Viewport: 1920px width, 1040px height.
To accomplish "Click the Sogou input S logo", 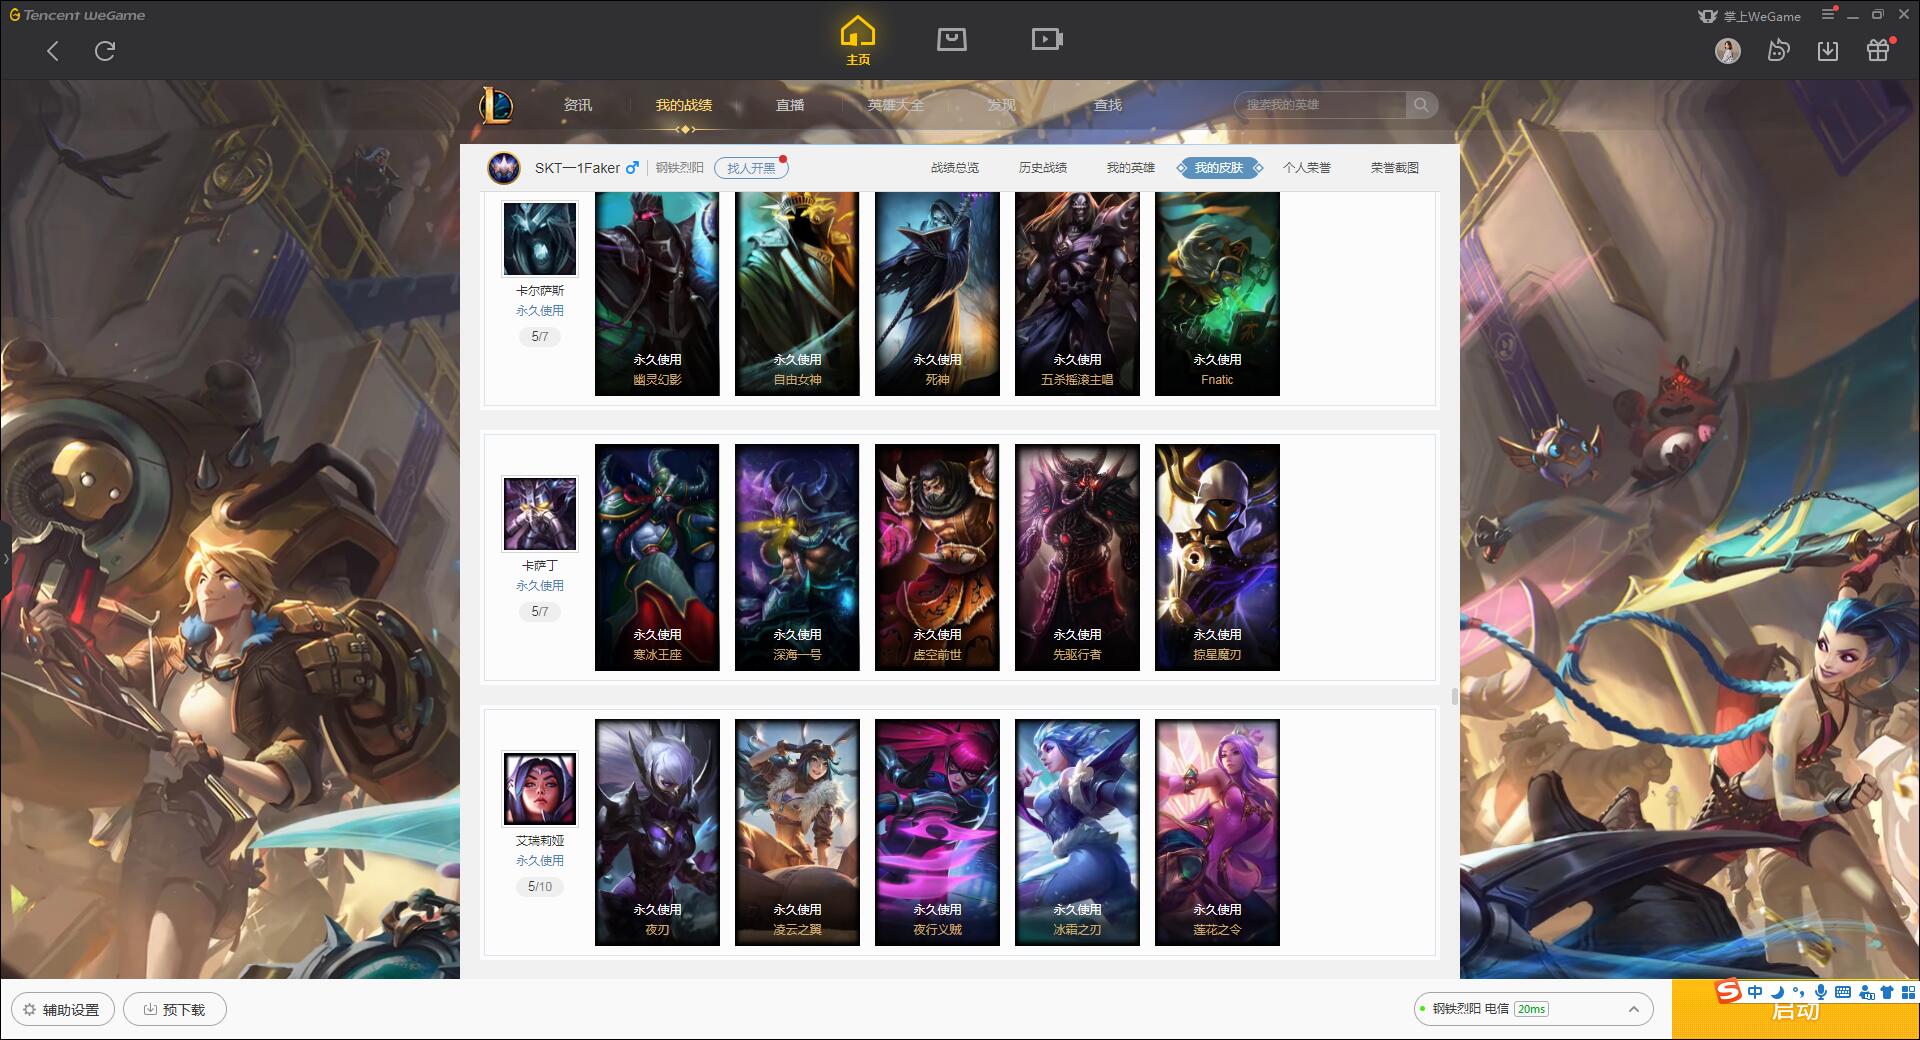I will click(1728, 991).
